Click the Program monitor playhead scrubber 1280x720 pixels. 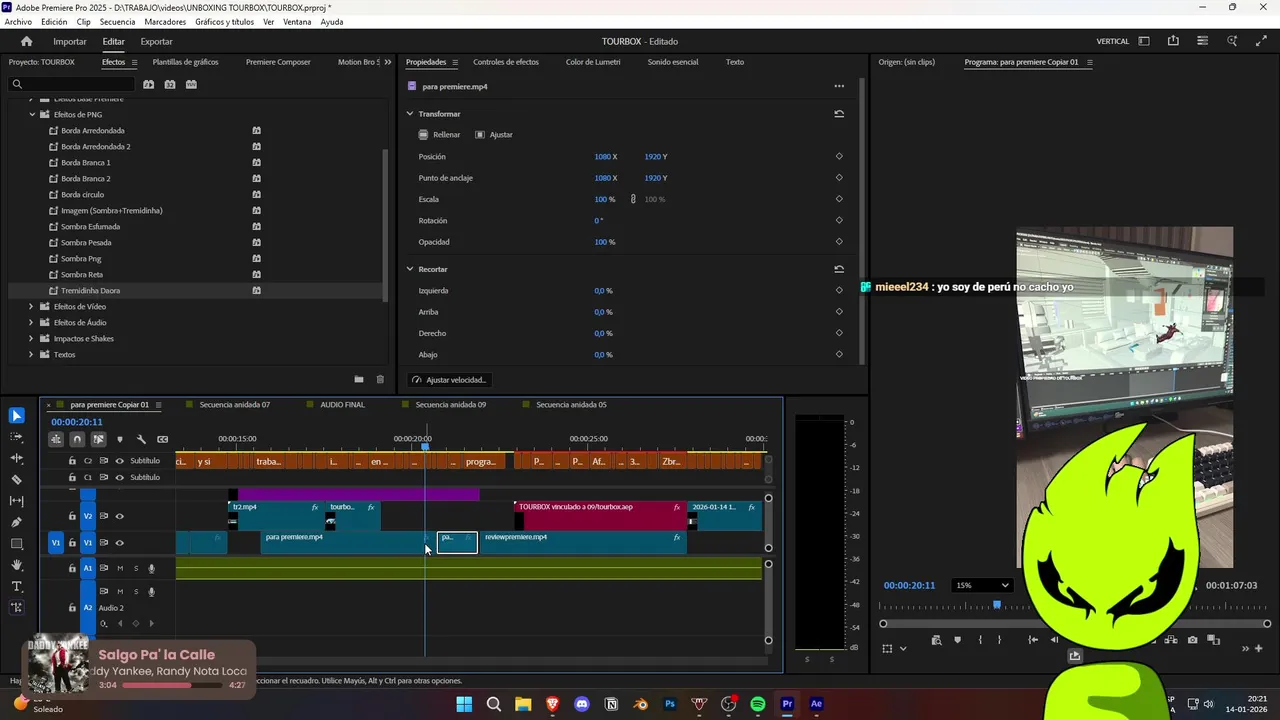click(x=996, y=605)
